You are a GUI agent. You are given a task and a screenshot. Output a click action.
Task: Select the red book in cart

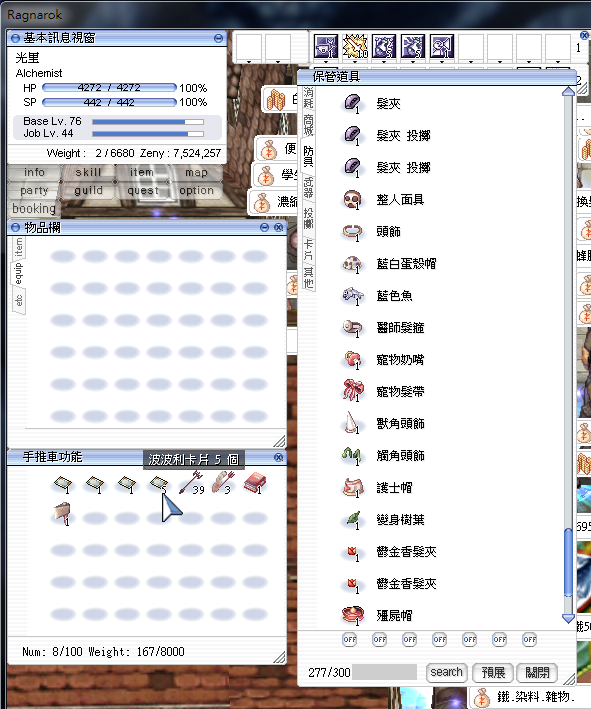point(255,482)
